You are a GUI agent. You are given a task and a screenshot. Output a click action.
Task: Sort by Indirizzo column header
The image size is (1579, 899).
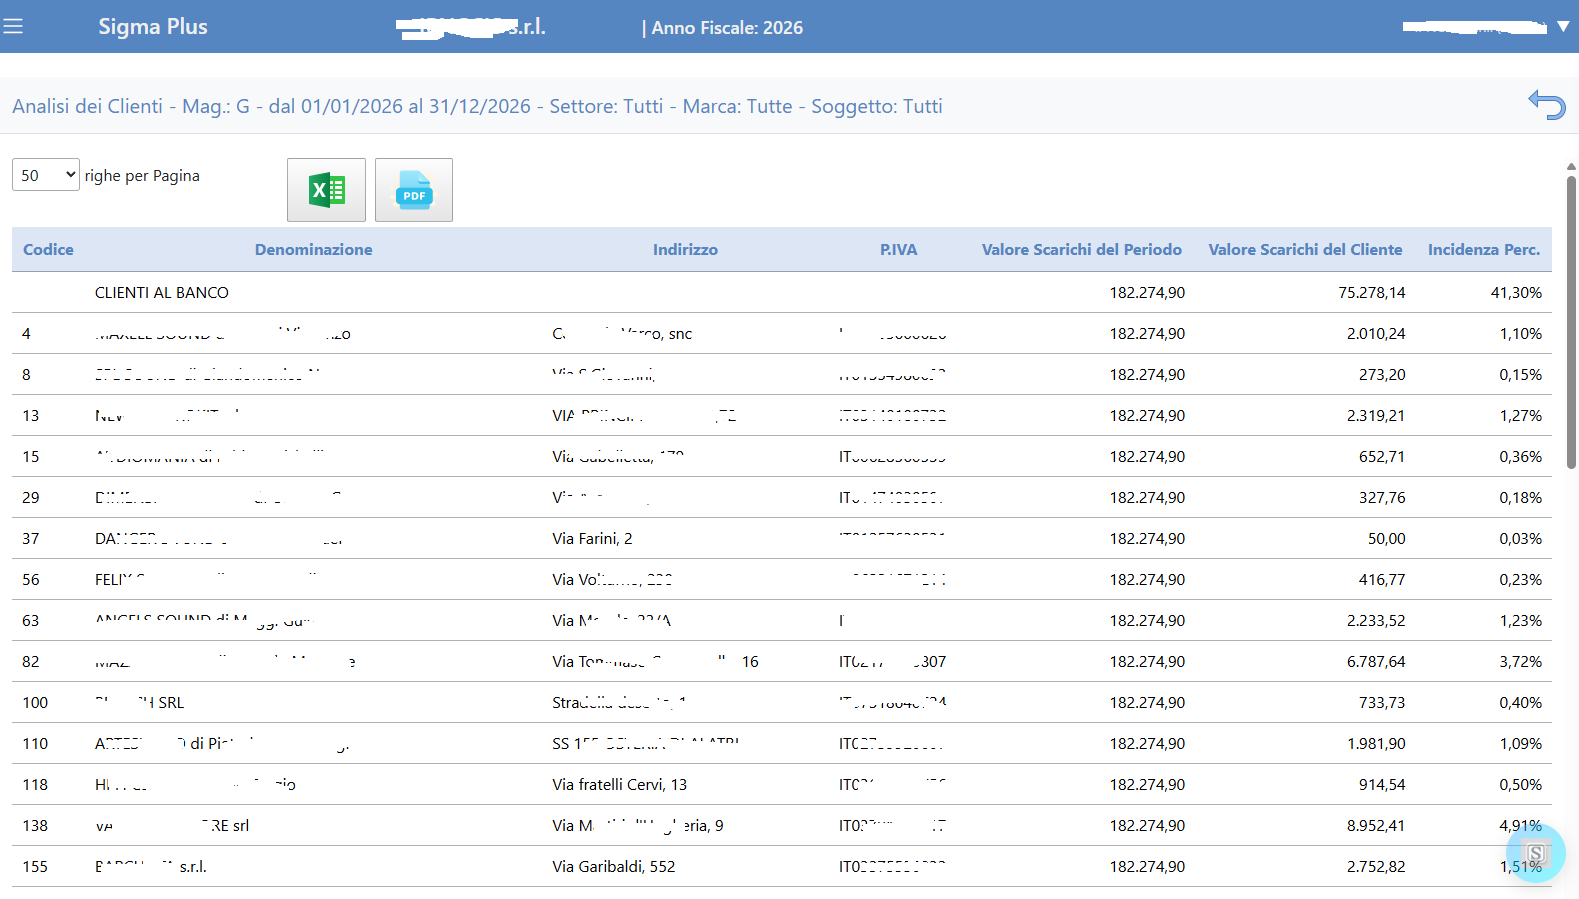[x=685, y=250]
